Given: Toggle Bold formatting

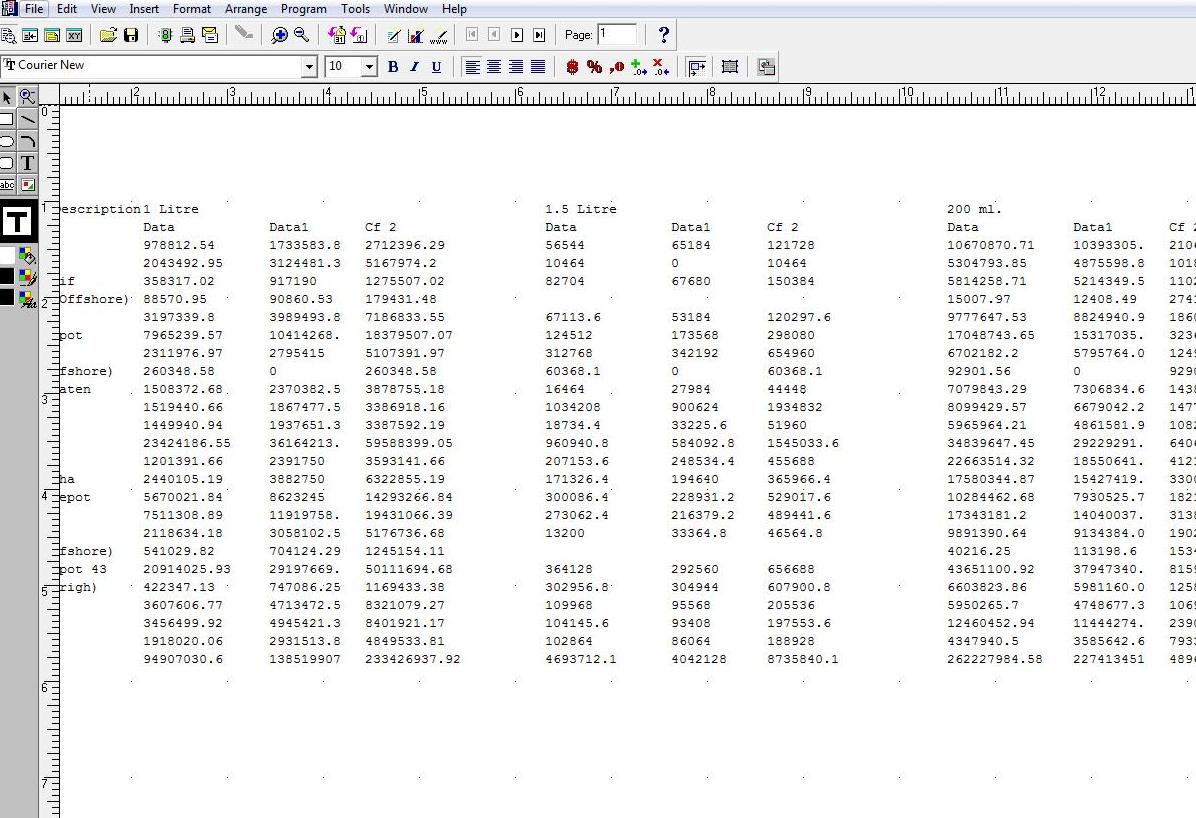Looking at the screenshot, I should [392, 67].
